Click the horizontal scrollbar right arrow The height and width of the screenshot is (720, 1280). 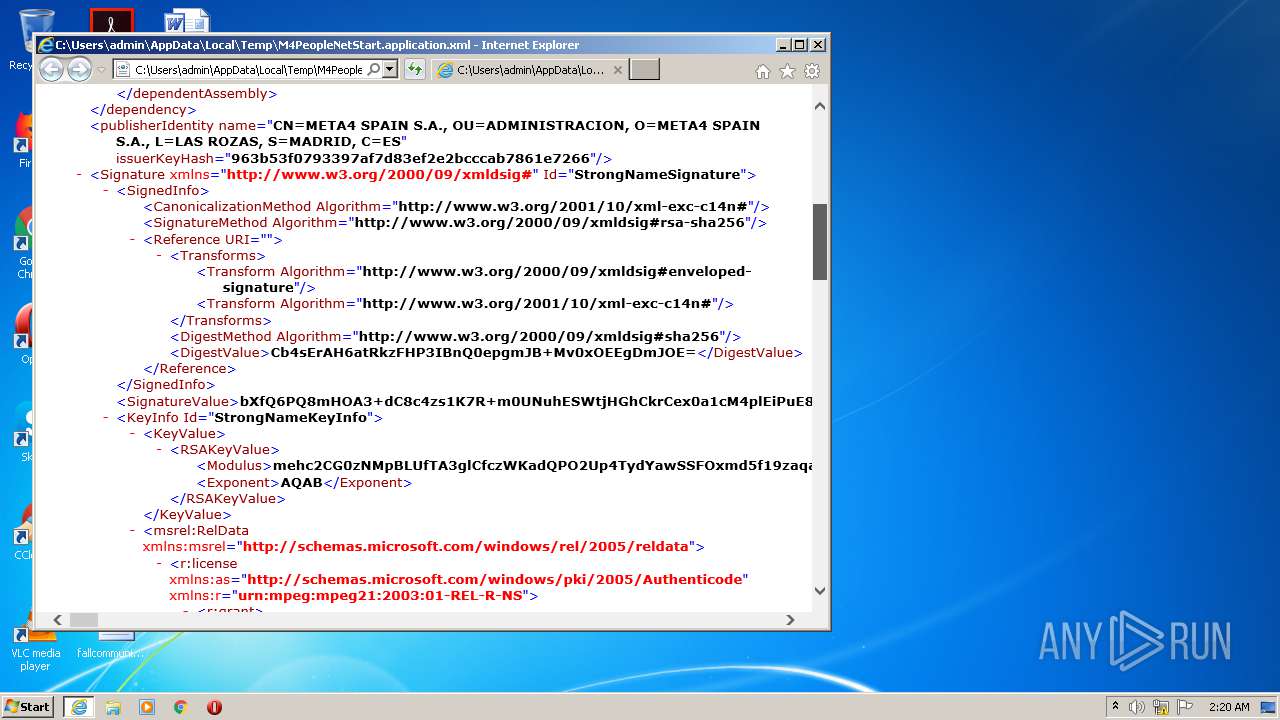(790, 620)
